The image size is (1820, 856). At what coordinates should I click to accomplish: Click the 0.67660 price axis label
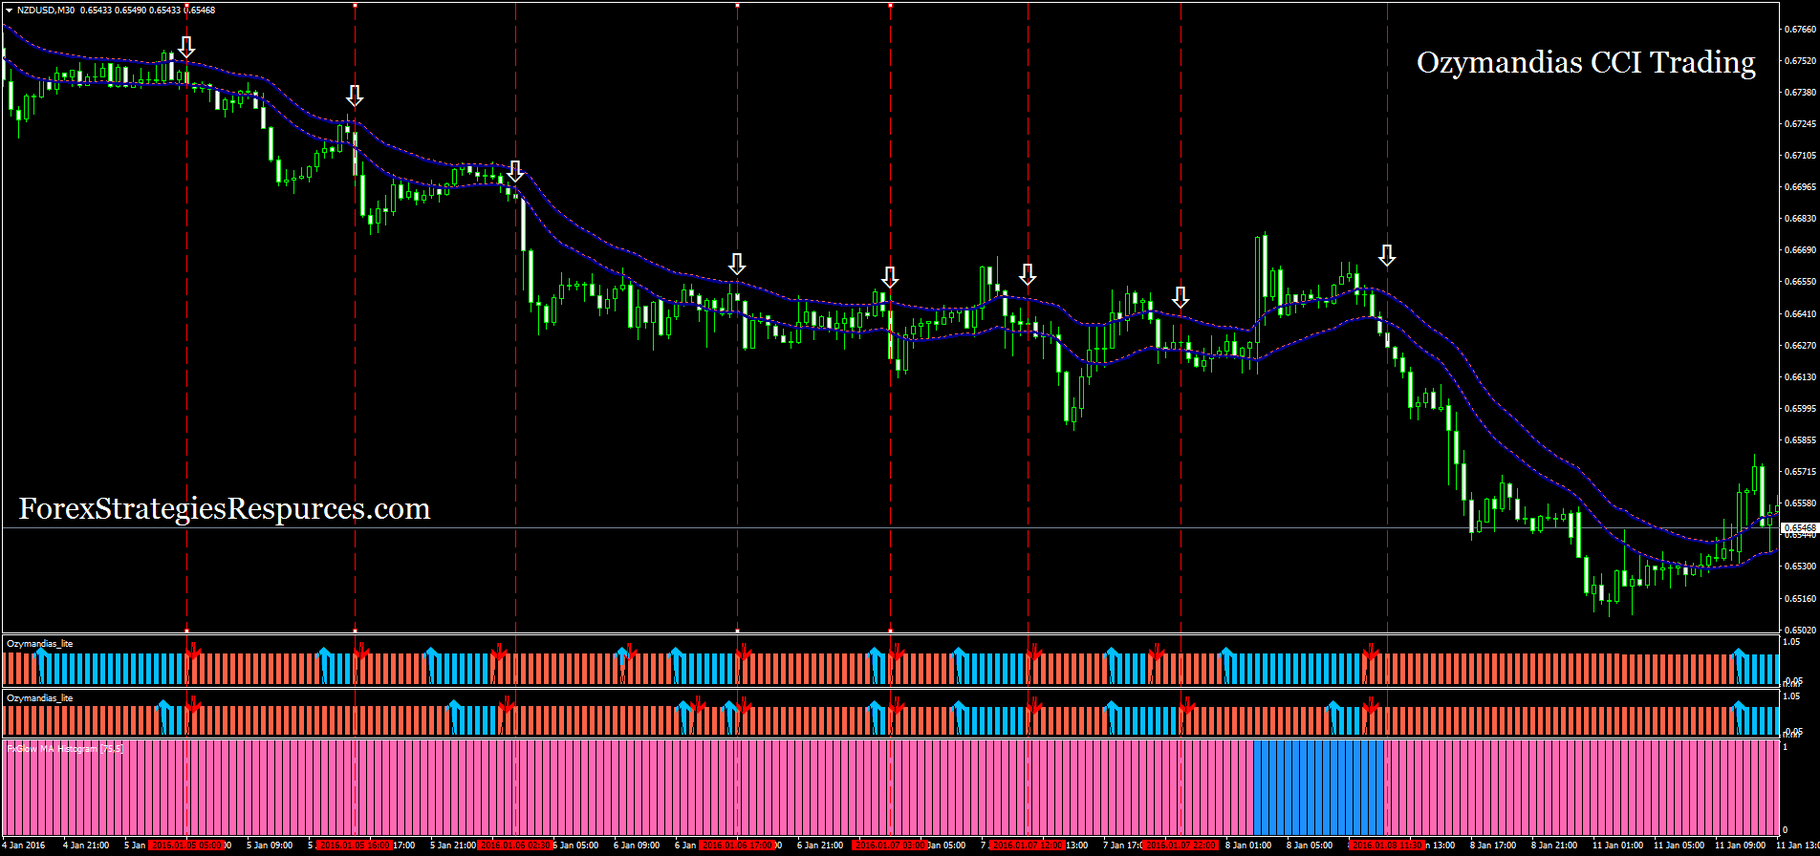(x=1801, y=29)
